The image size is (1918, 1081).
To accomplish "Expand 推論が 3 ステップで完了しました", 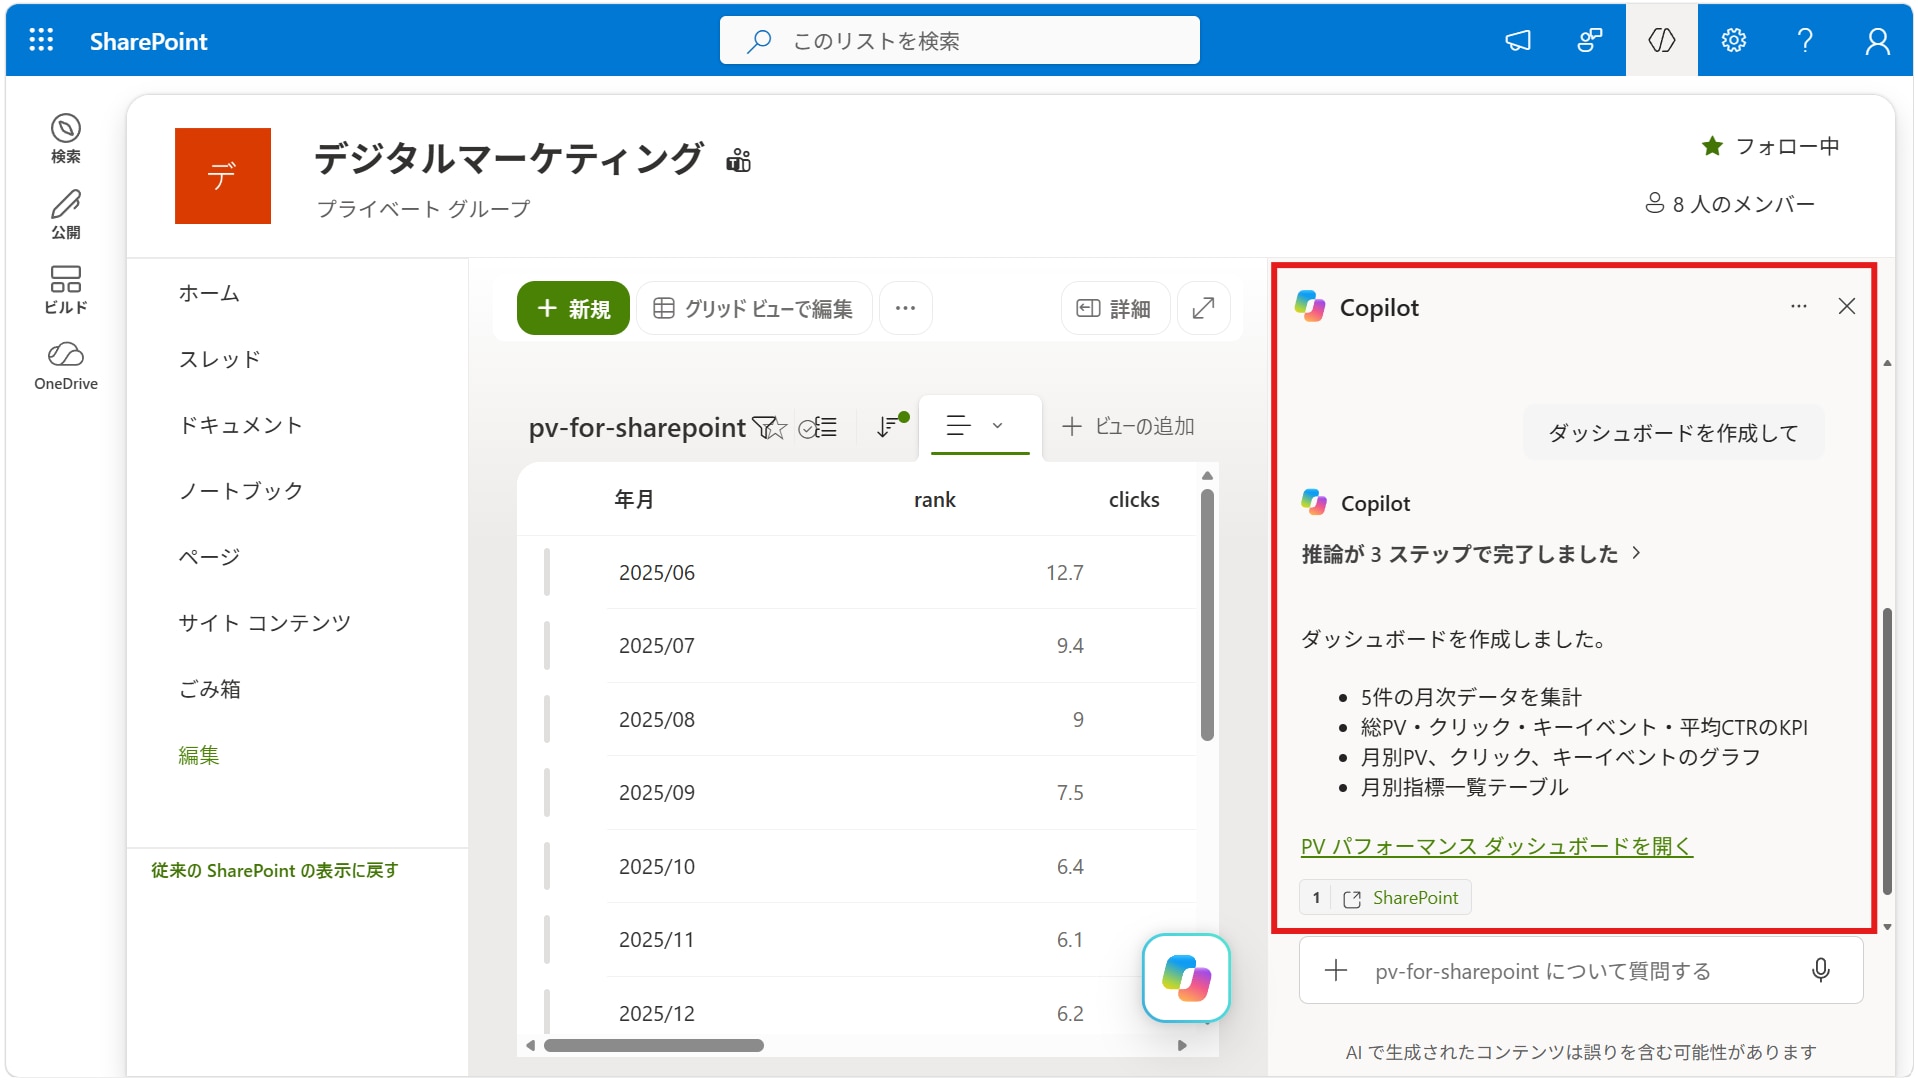I will (x=1470, y=554).
